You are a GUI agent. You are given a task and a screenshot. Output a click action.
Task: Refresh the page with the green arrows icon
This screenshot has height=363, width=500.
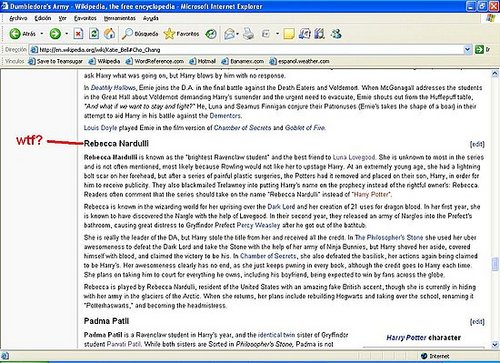[x=94, y=34]
